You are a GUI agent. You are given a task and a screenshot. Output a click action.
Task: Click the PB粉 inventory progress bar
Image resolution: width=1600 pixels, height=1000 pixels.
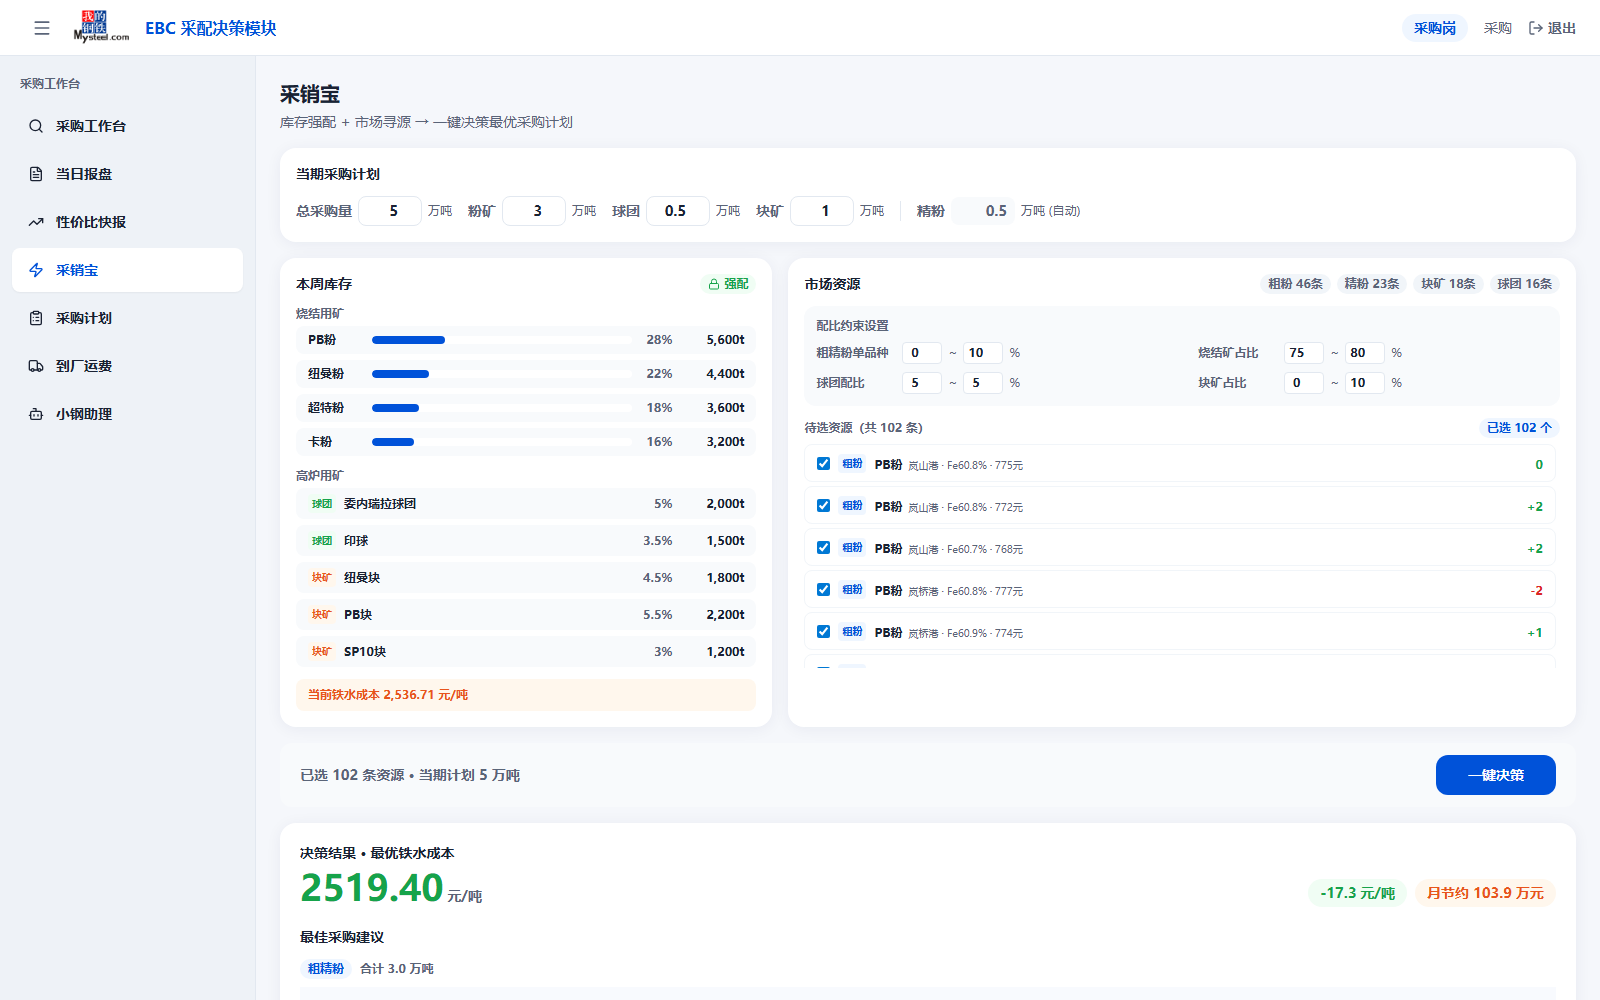pos(502,340)
